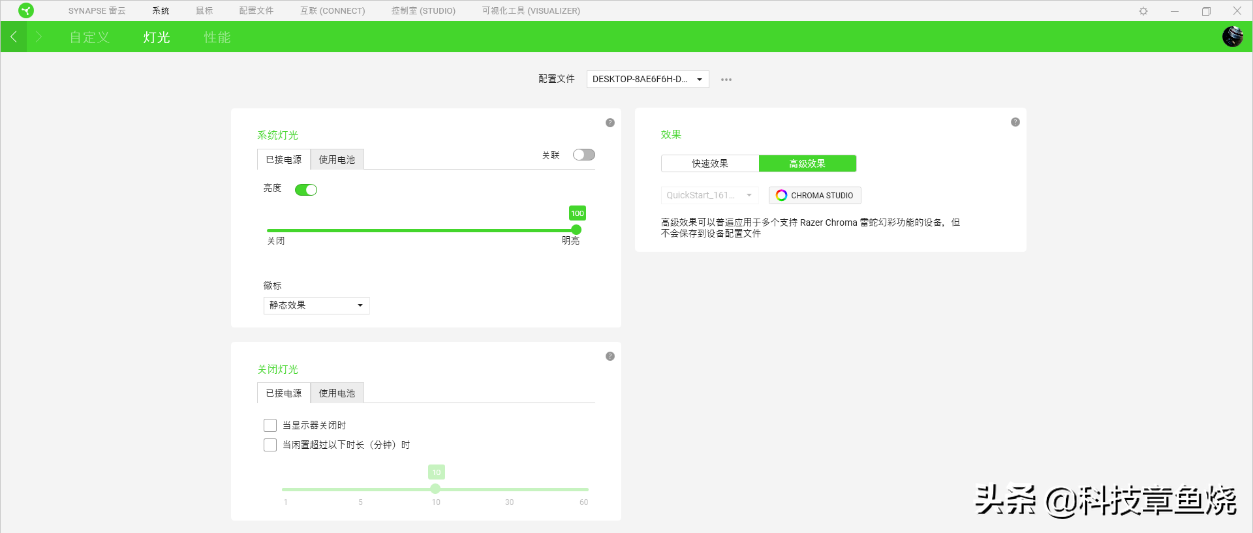Toggle the 关联 switch
The width and height of the screenshot is (1253, 533).
[584, 155]
